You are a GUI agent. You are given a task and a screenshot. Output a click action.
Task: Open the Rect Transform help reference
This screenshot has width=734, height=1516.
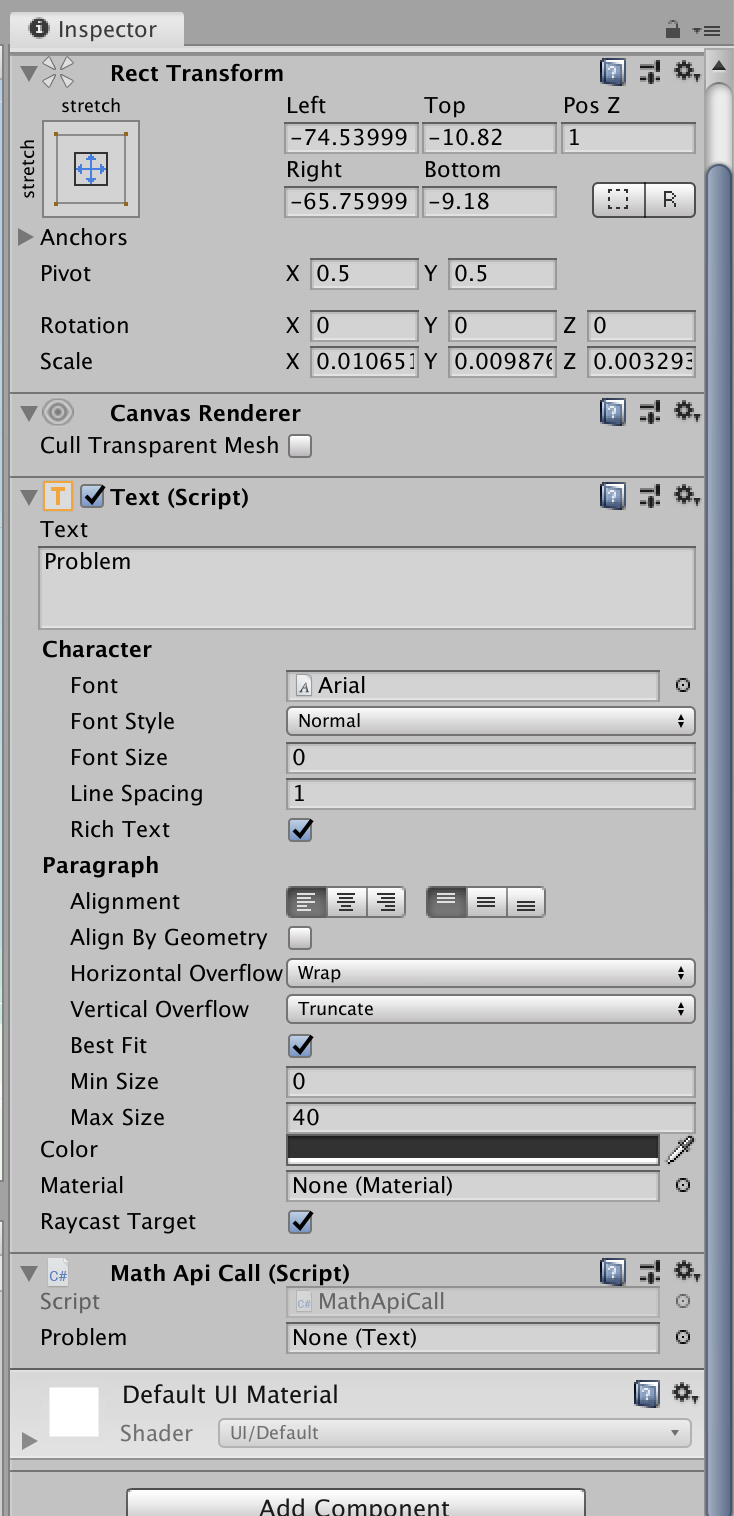click(612, 72)
